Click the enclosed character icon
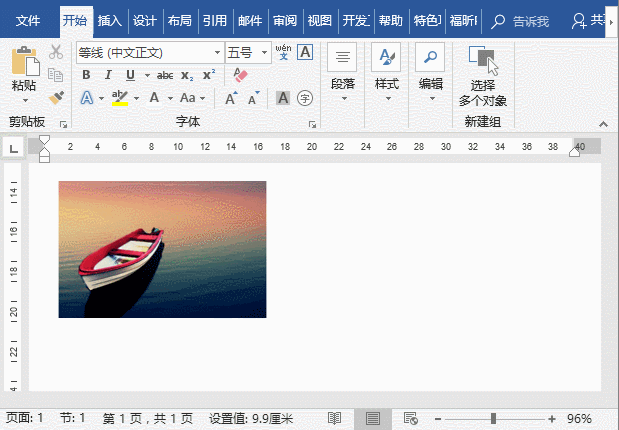This screenshot has height=430, width=619. [305, 97]
